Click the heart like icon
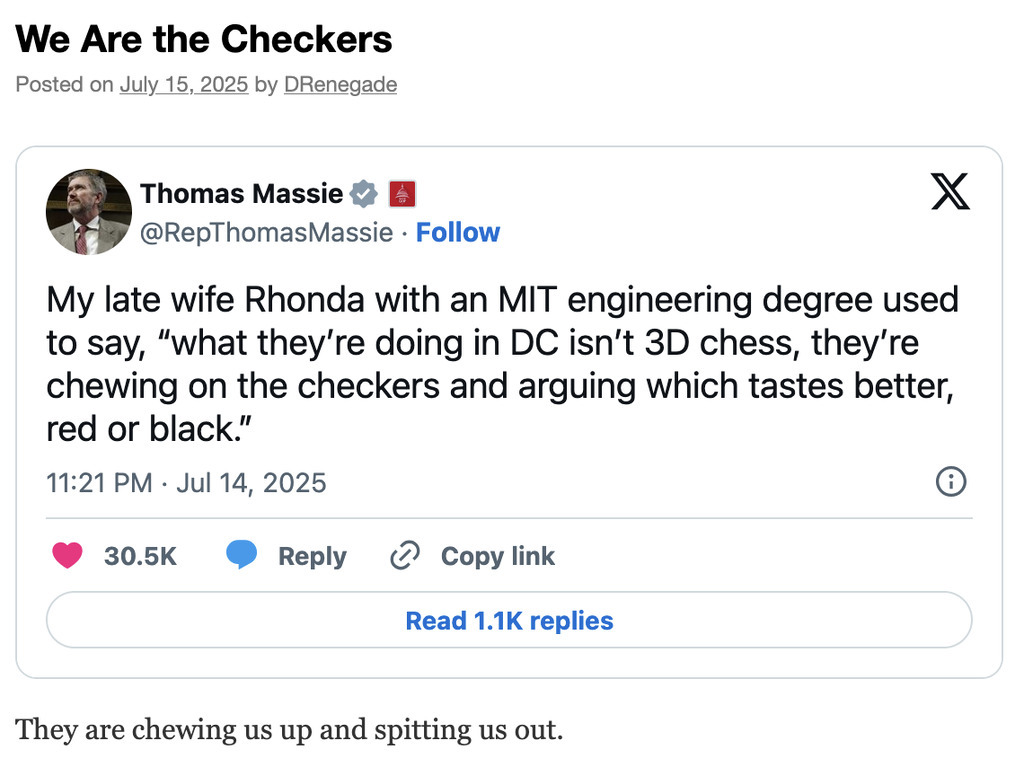The width and height of the screenshot is (1024, 776). point(67,555)
